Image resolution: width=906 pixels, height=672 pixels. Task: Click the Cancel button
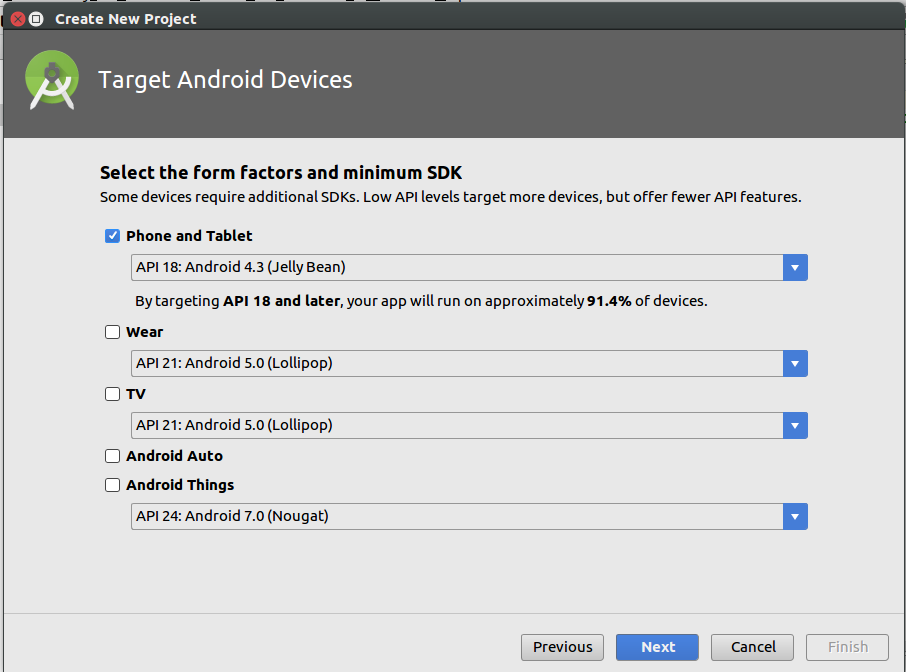[x=752, y=647]
